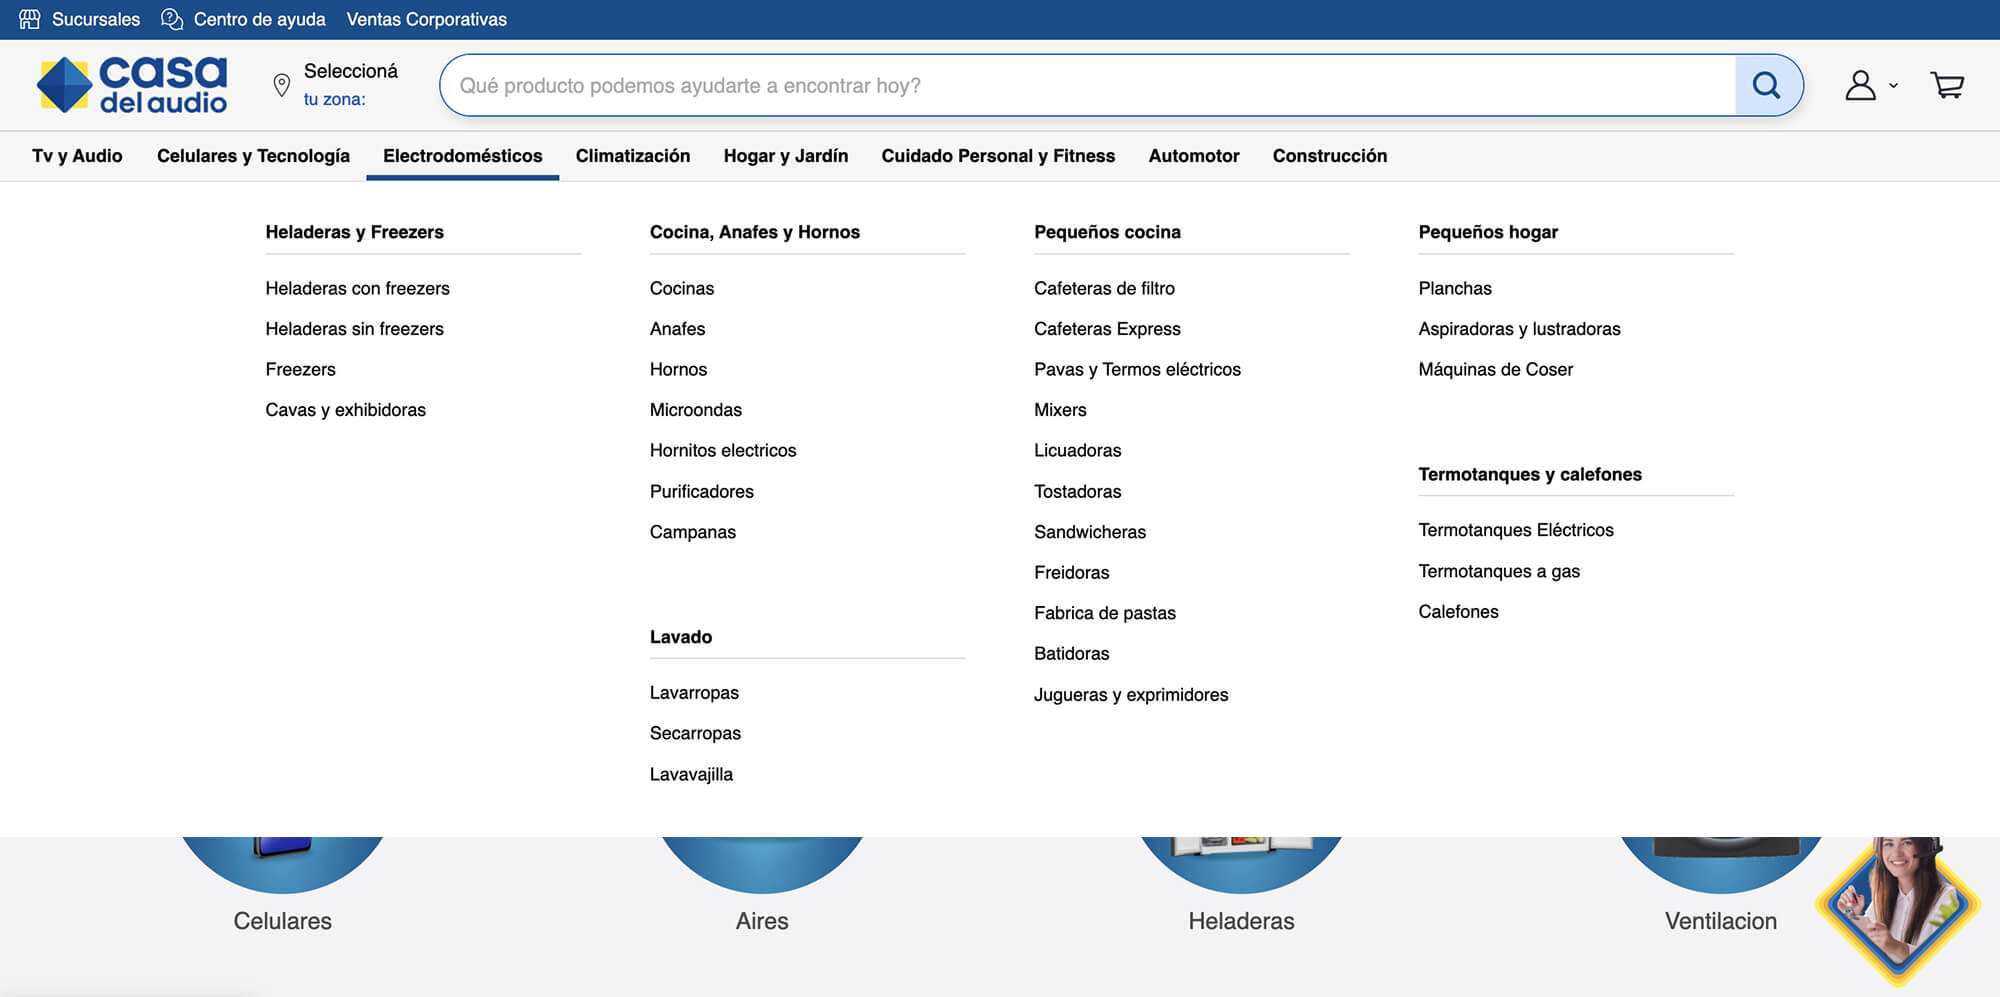Open the shopping cart icon
The image size is (2000, 997).
coord(1946,86)
